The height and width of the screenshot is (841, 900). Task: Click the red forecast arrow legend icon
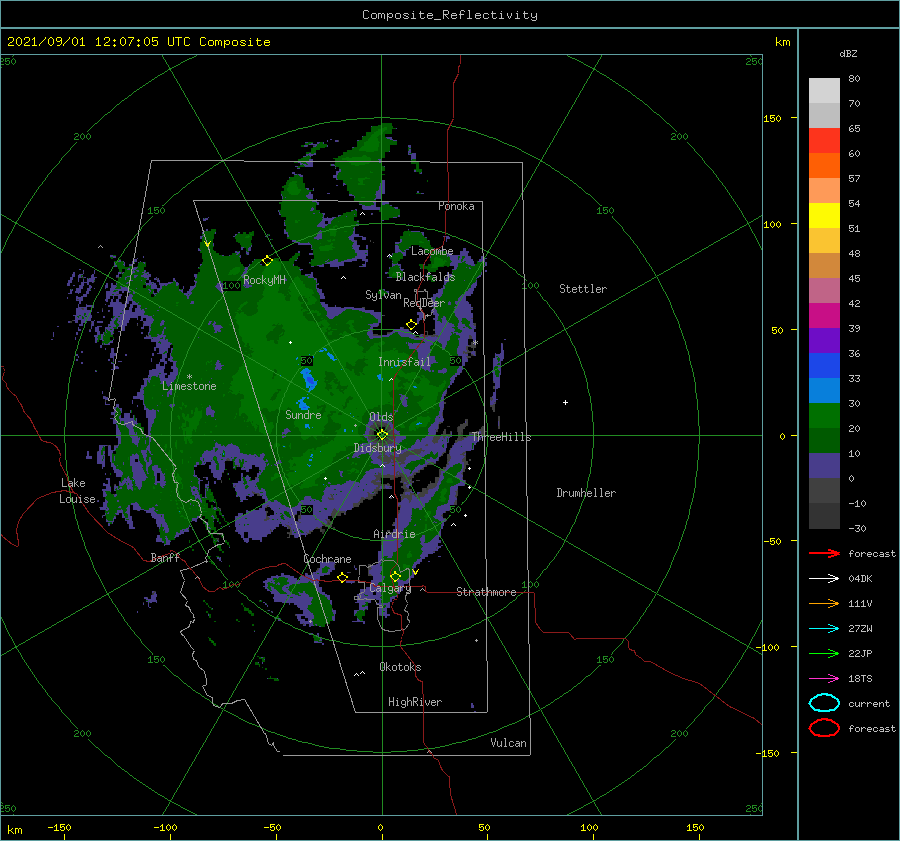pos(824,553)
